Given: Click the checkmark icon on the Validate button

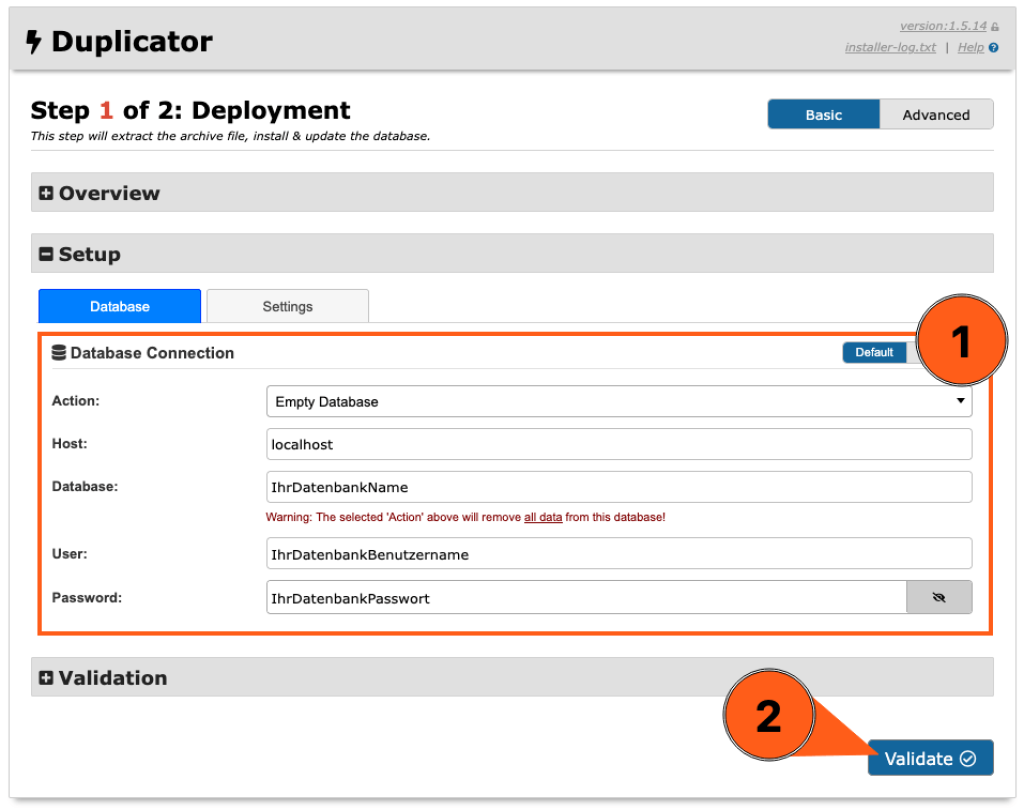Looking at the screenshot, I should click(967, 758).
